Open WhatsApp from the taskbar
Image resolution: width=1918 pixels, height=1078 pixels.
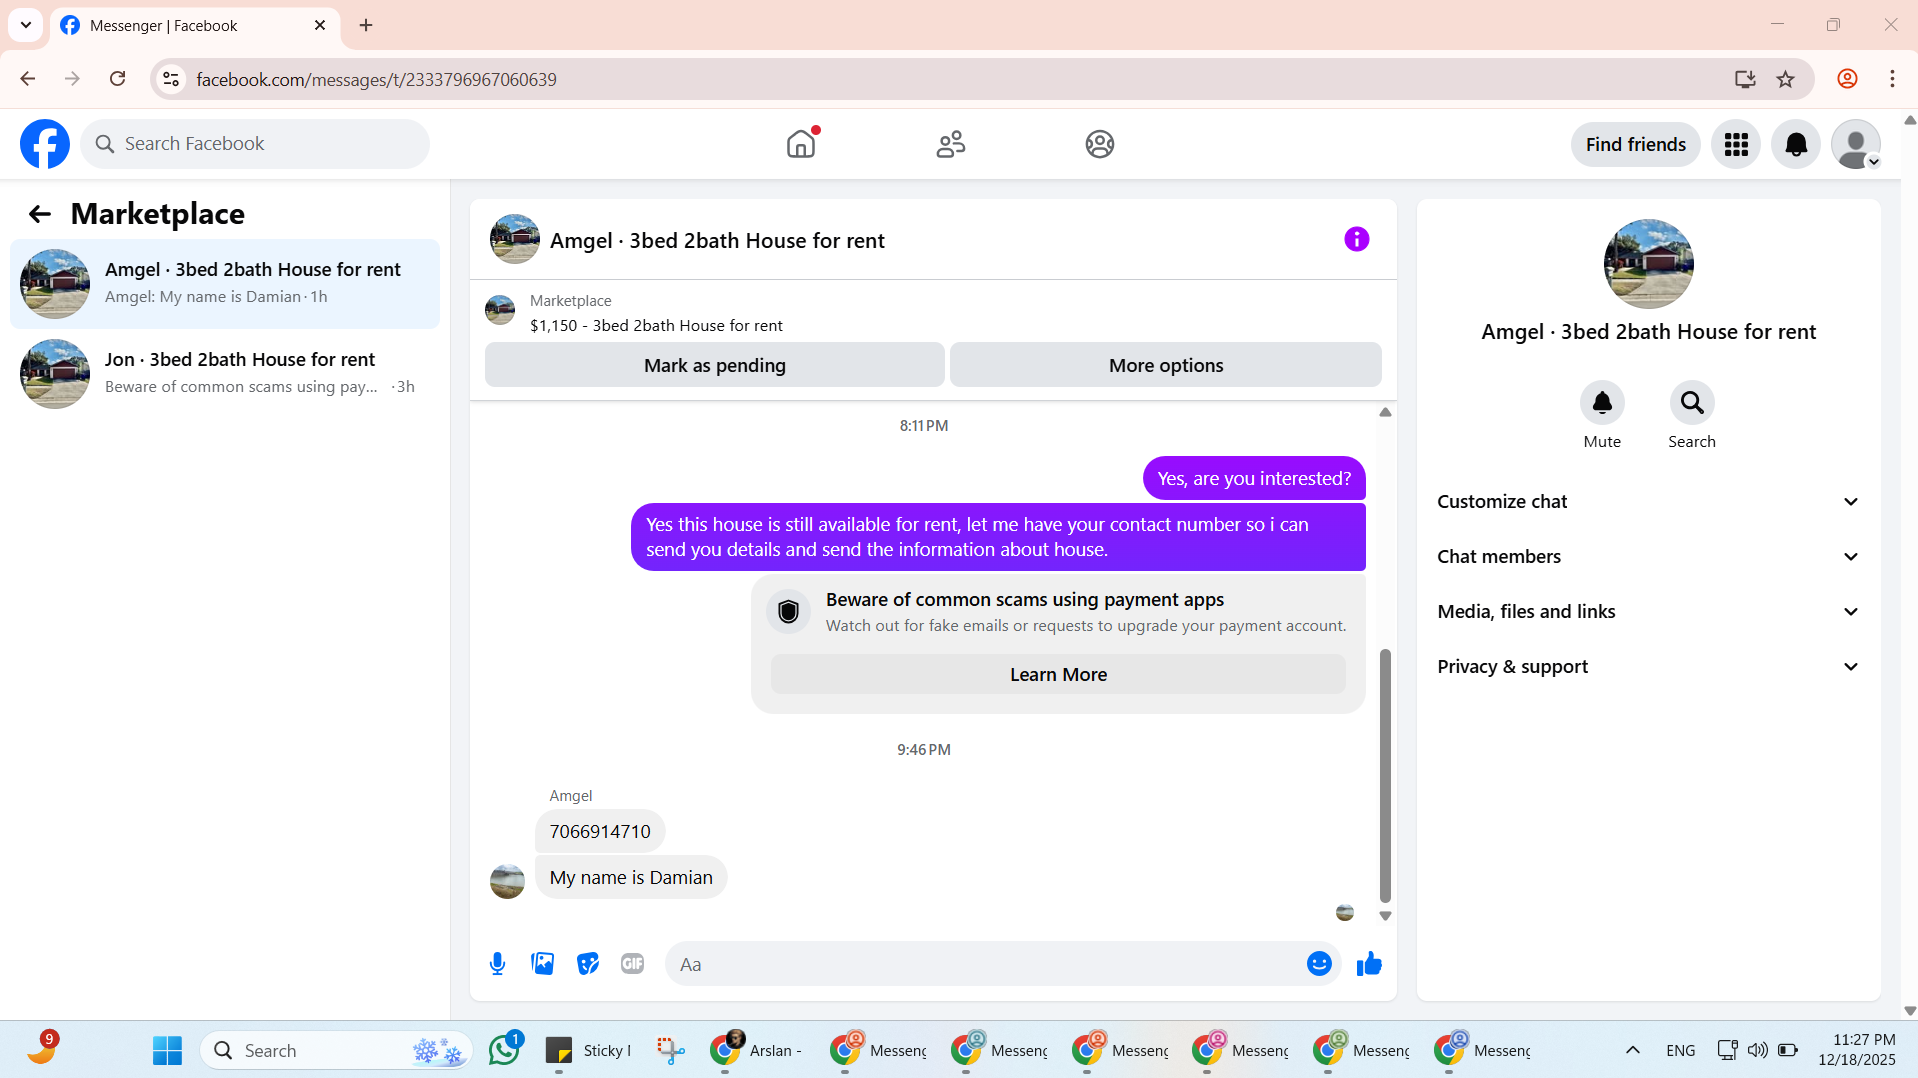(505, 1050)
